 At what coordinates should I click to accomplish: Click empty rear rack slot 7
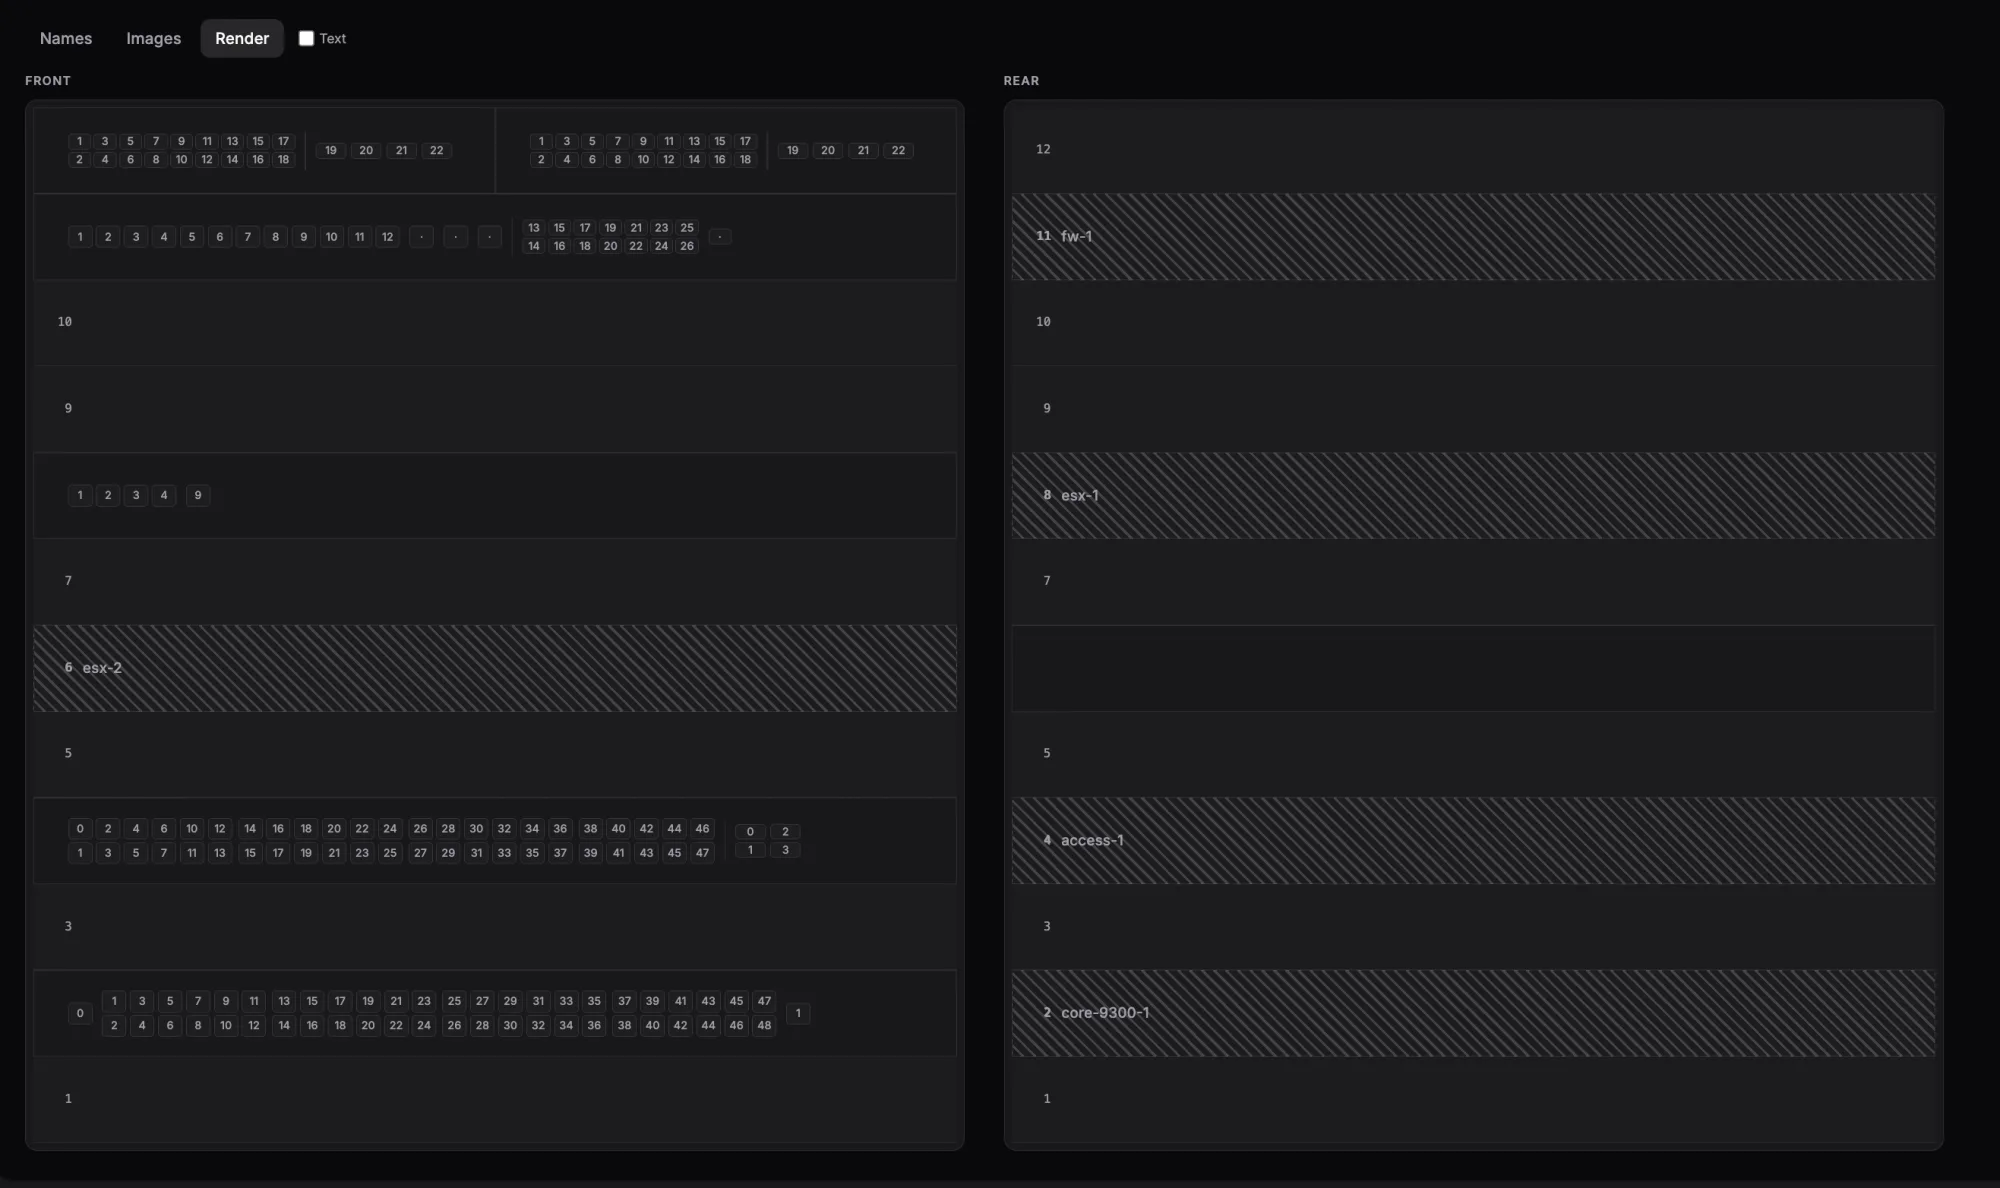pos(1473,581)
